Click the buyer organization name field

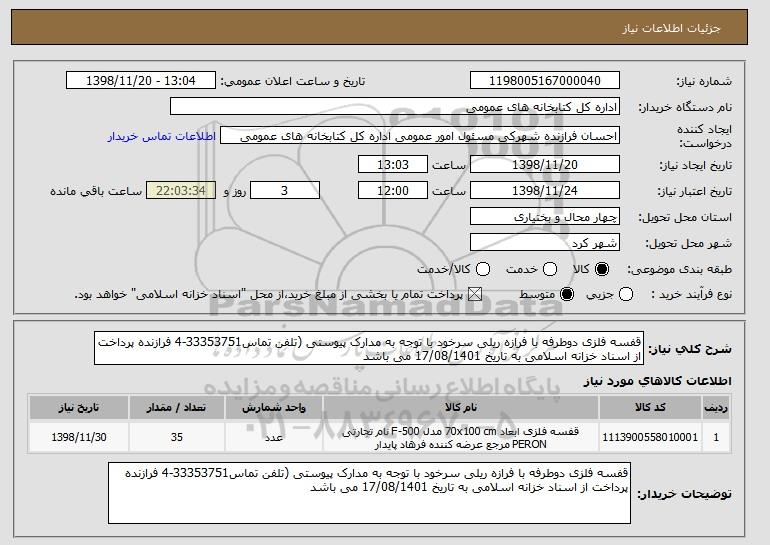click(x=395, y=106)
